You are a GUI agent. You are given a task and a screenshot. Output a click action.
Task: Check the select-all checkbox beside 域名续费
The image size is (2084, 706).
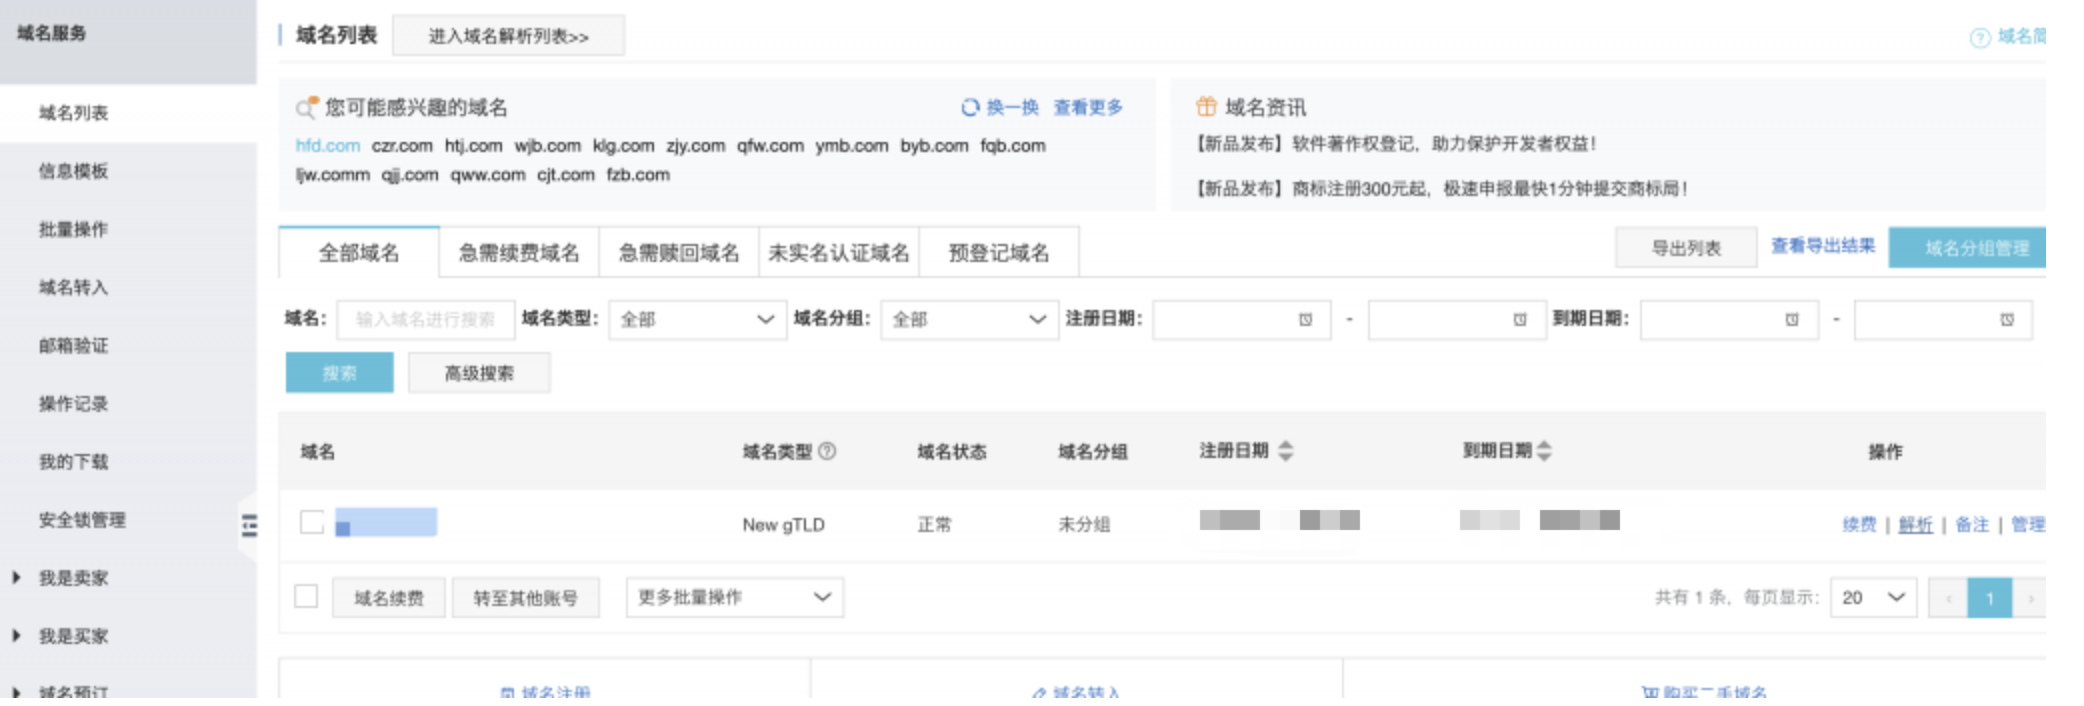306,596
